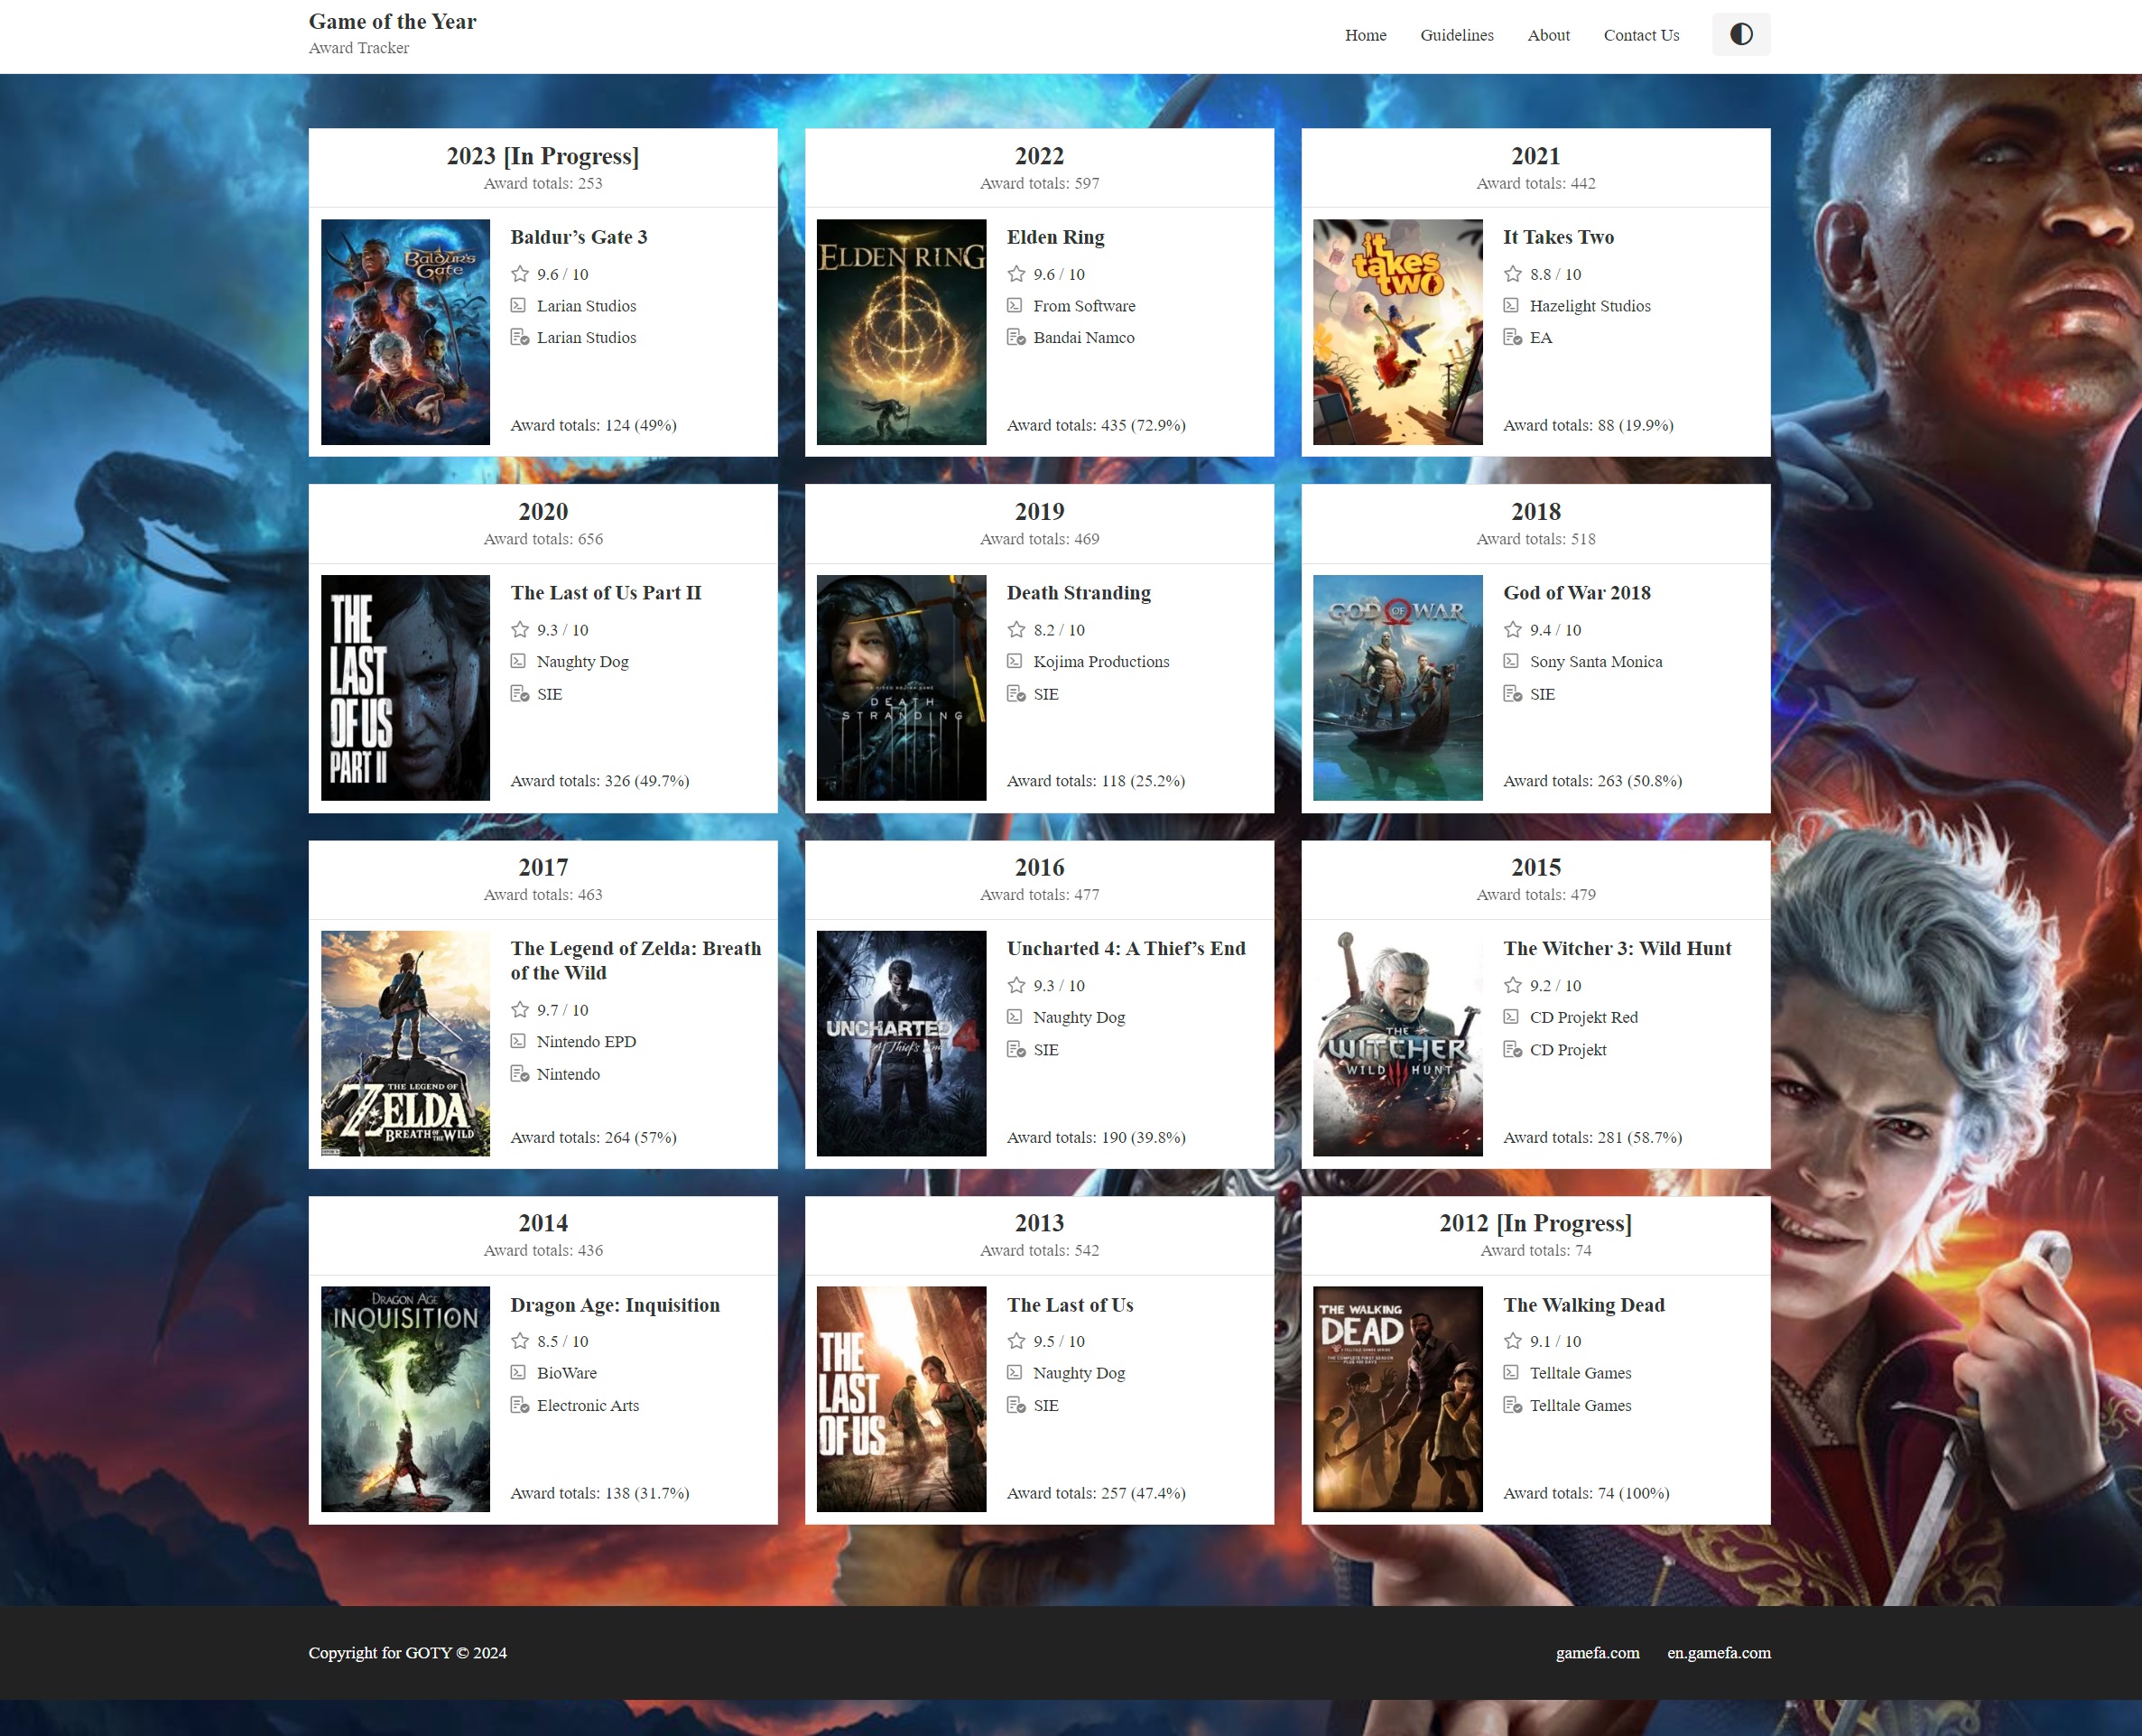Click the publisher icon beside Nintendo
The height and width of the screenshot is (1736, 2142).
[x=520, y=1074]
